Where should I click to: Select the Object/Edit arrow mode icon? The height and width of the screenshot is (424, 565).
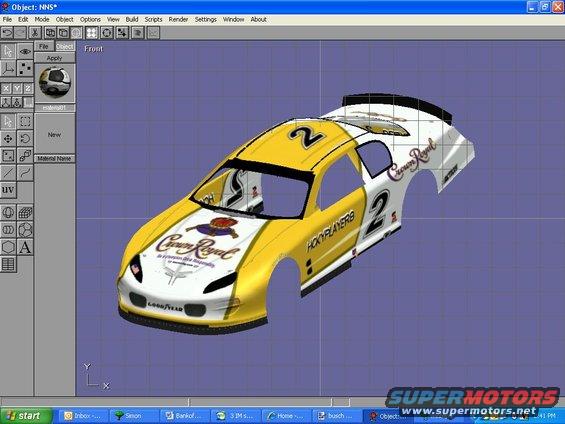pos(8,52)
